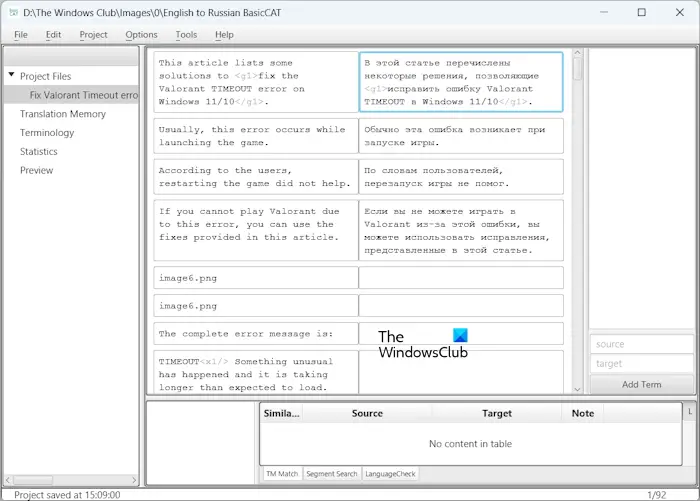Screen dimensions: 700x501
Task: Click the BasicCAT app icon in title bar
Action: coord(13,13)
